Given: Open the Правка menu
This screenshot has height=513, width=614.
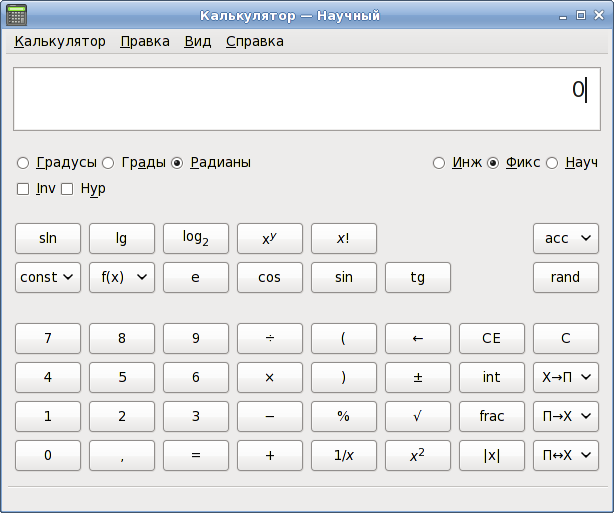Looking at the screenshot, I should (145, 42).
